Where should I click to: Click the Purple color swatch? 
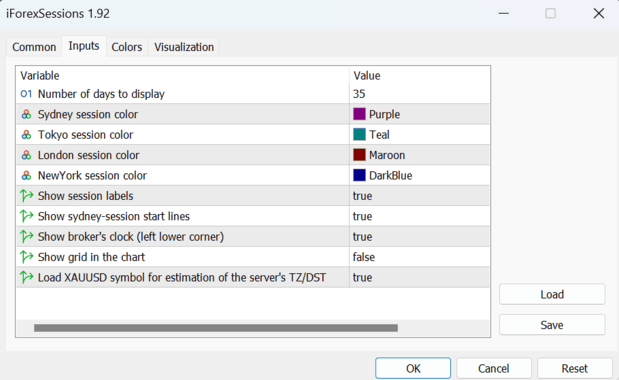click(359, 114)
